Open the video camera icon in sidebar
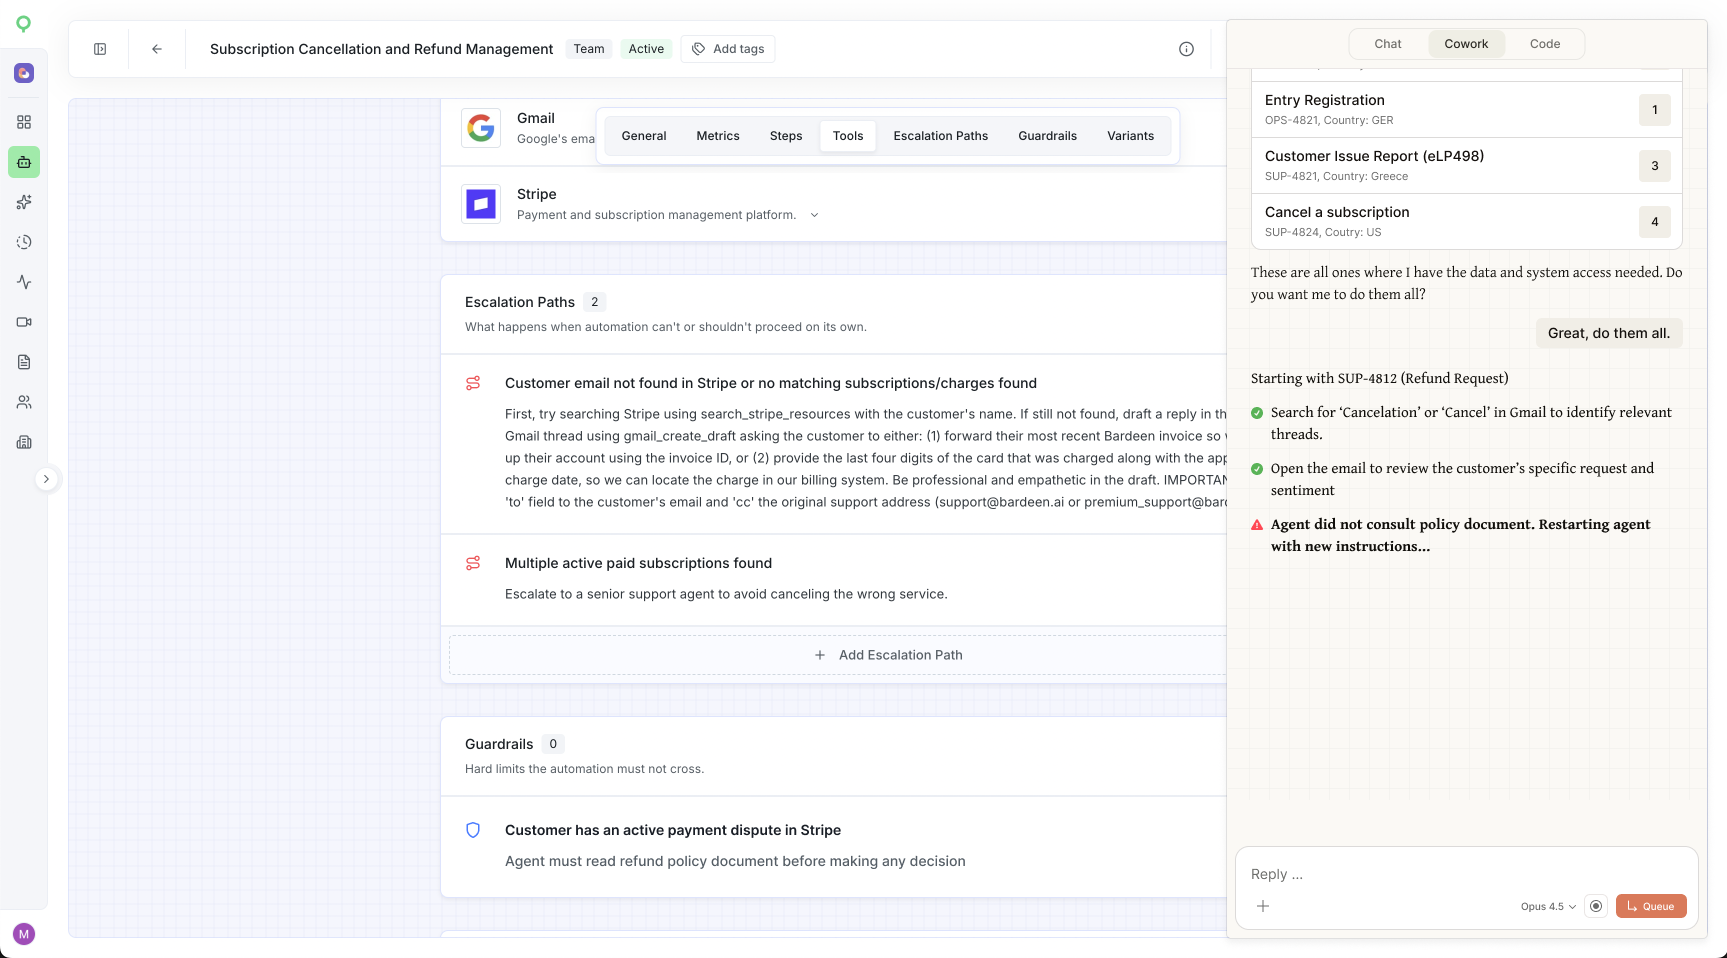The image size is (1727, 958). coord(24,322)
